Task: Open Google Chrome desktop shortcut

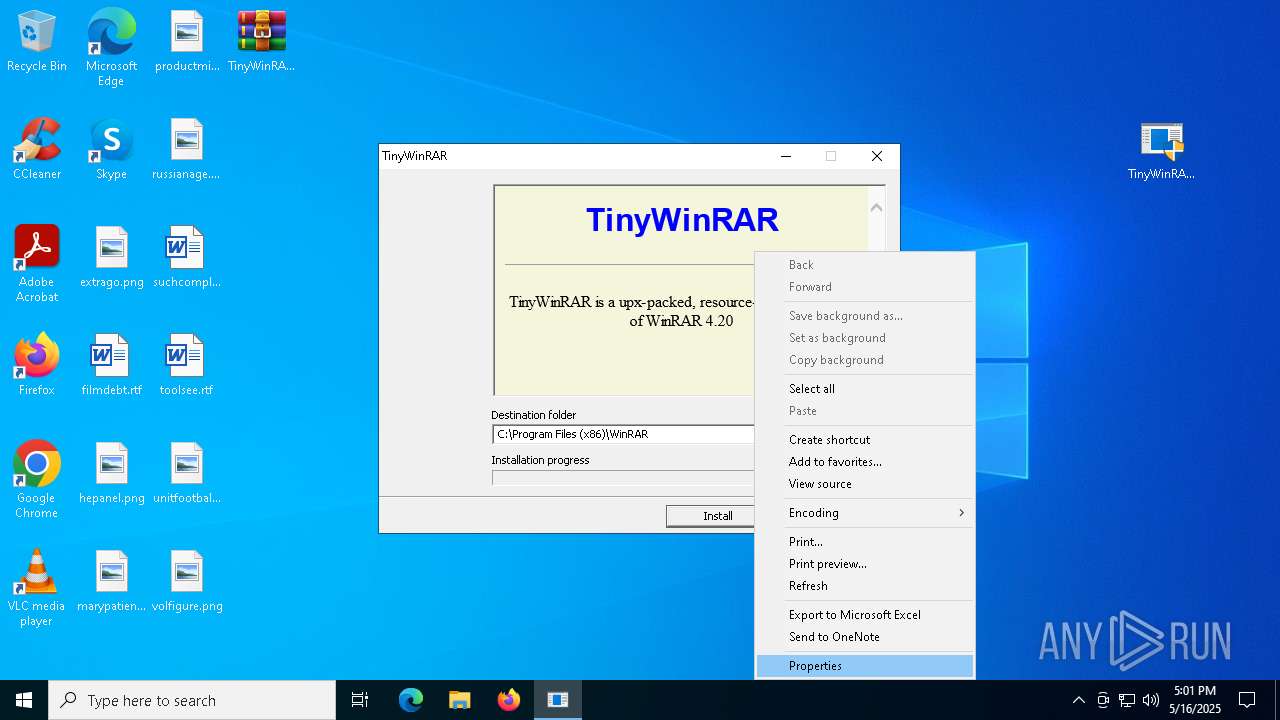Action: (x=37, y=480)
